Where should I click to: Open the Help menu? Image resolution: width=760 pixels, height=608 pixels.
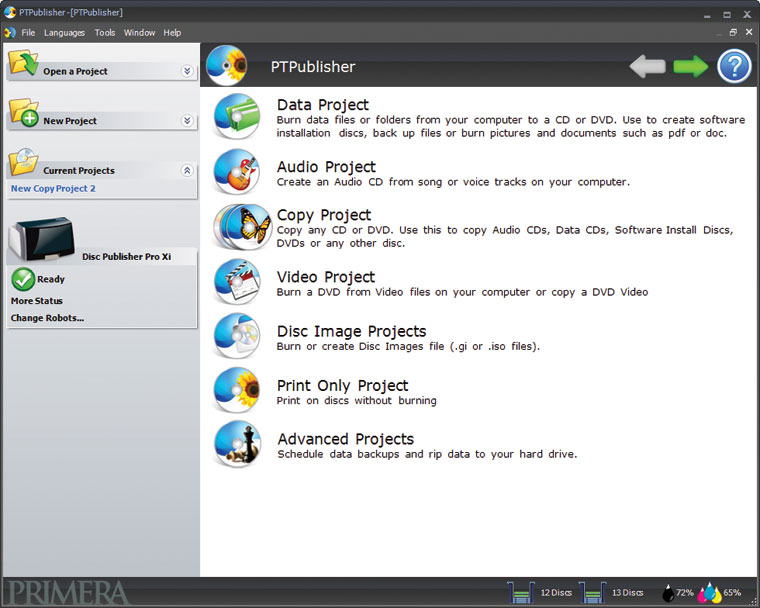(x=172, y=32)
